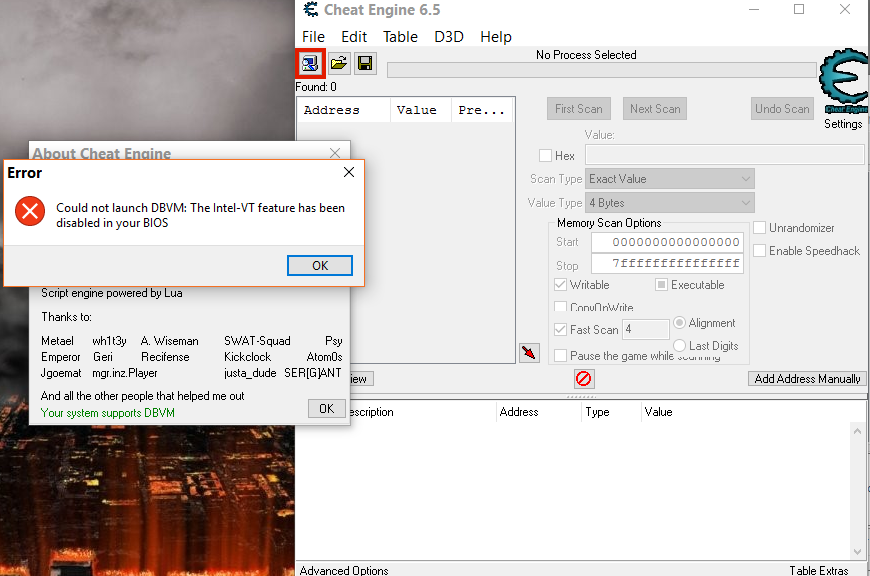Image resolution: width=870 pixels, height=576 pixels.
Task: Enable the Unrandomizer checkbox
Action: (x=760, y=228)
